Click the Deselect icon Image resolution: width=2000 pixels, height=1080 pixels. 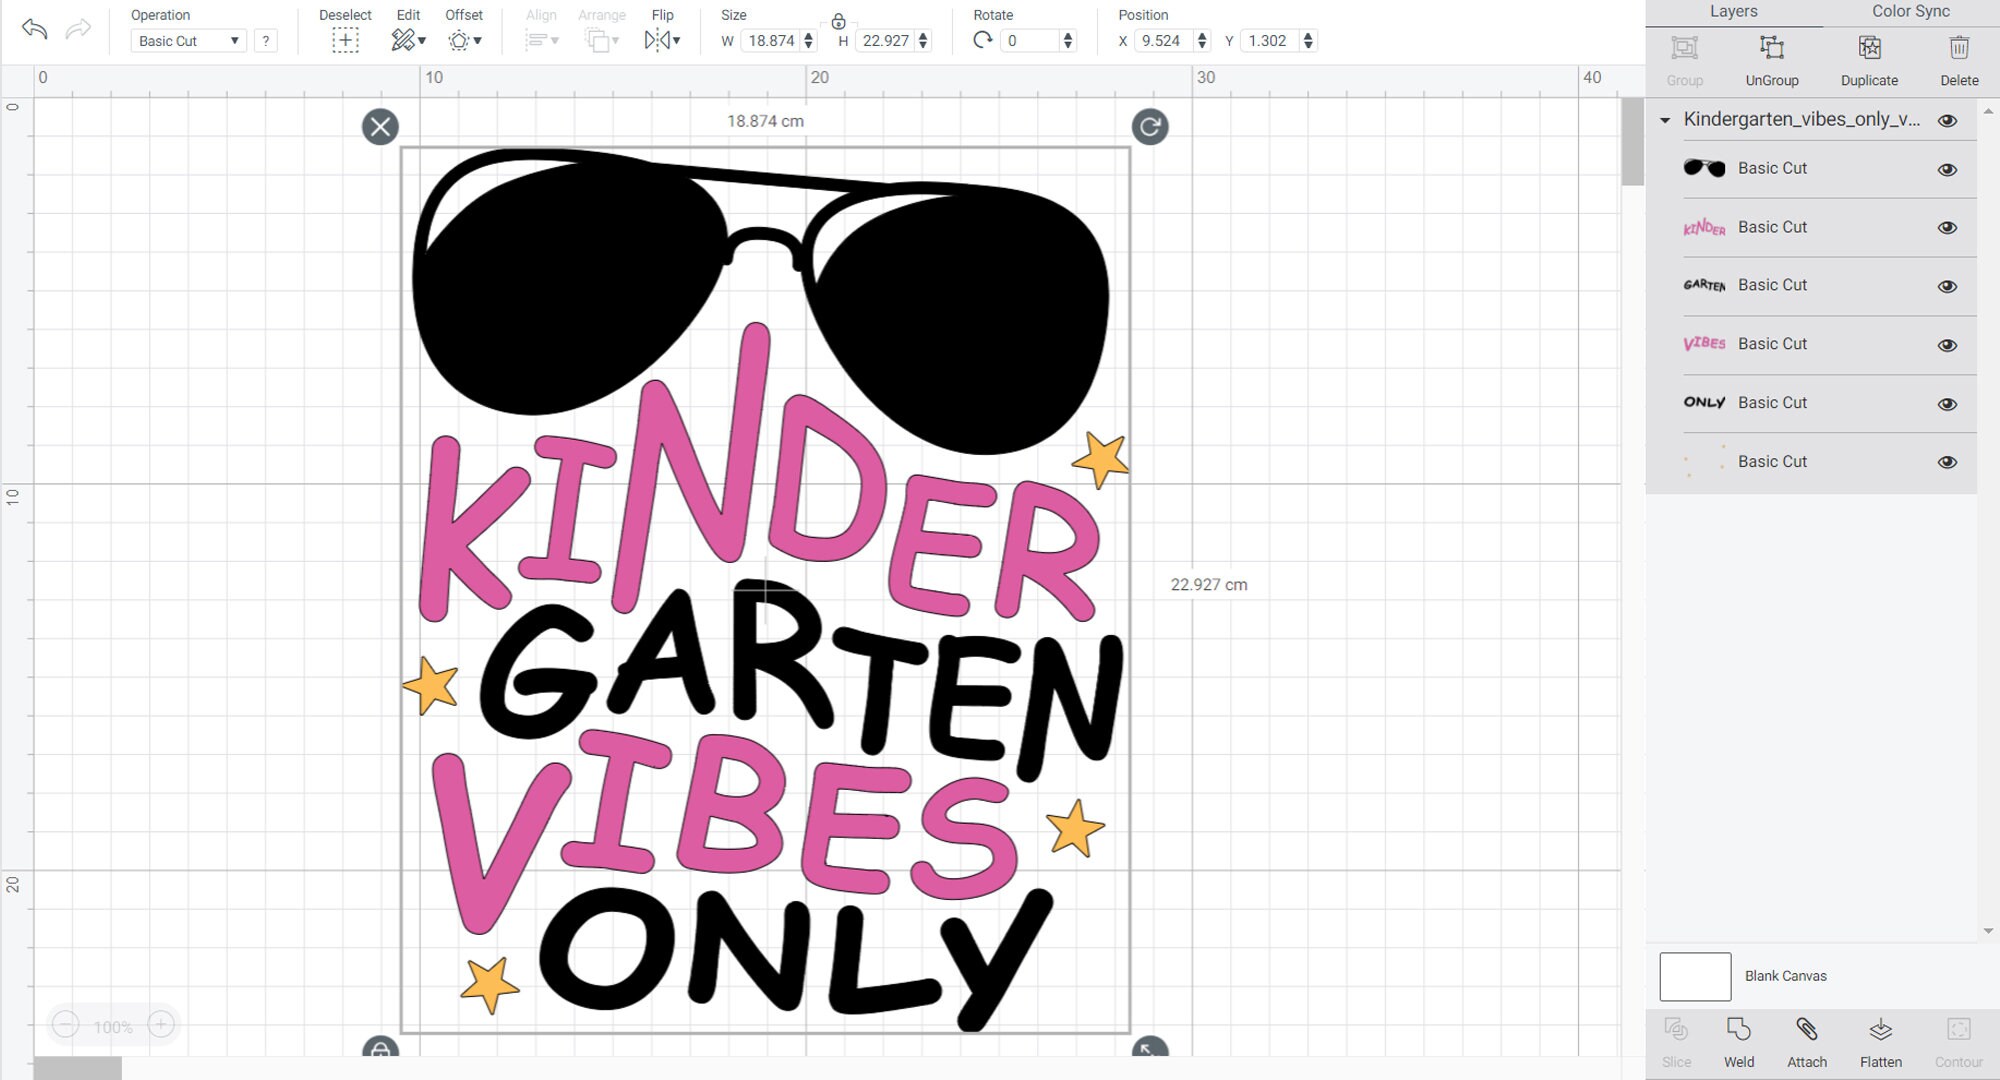point(345,41)
